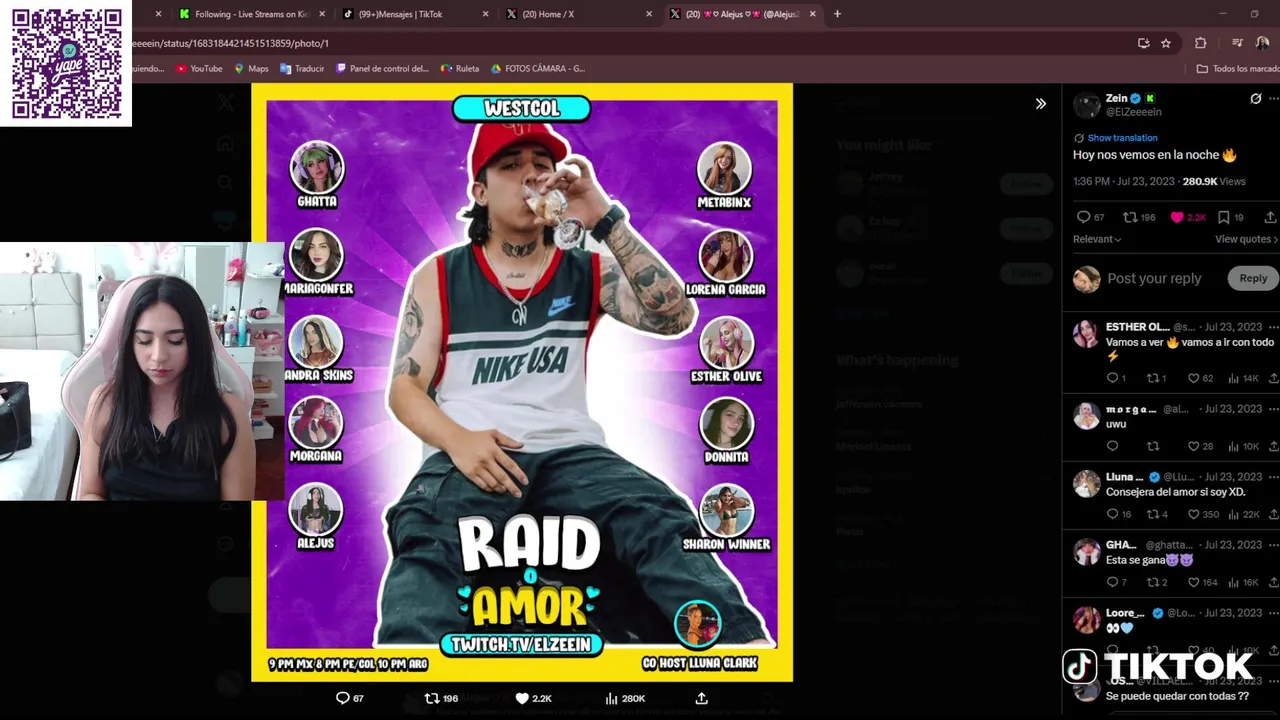Like Lluna's reply with 350 likes
The height and width of the screenshot is (720, 1280).
click(x=1193, y=514)
